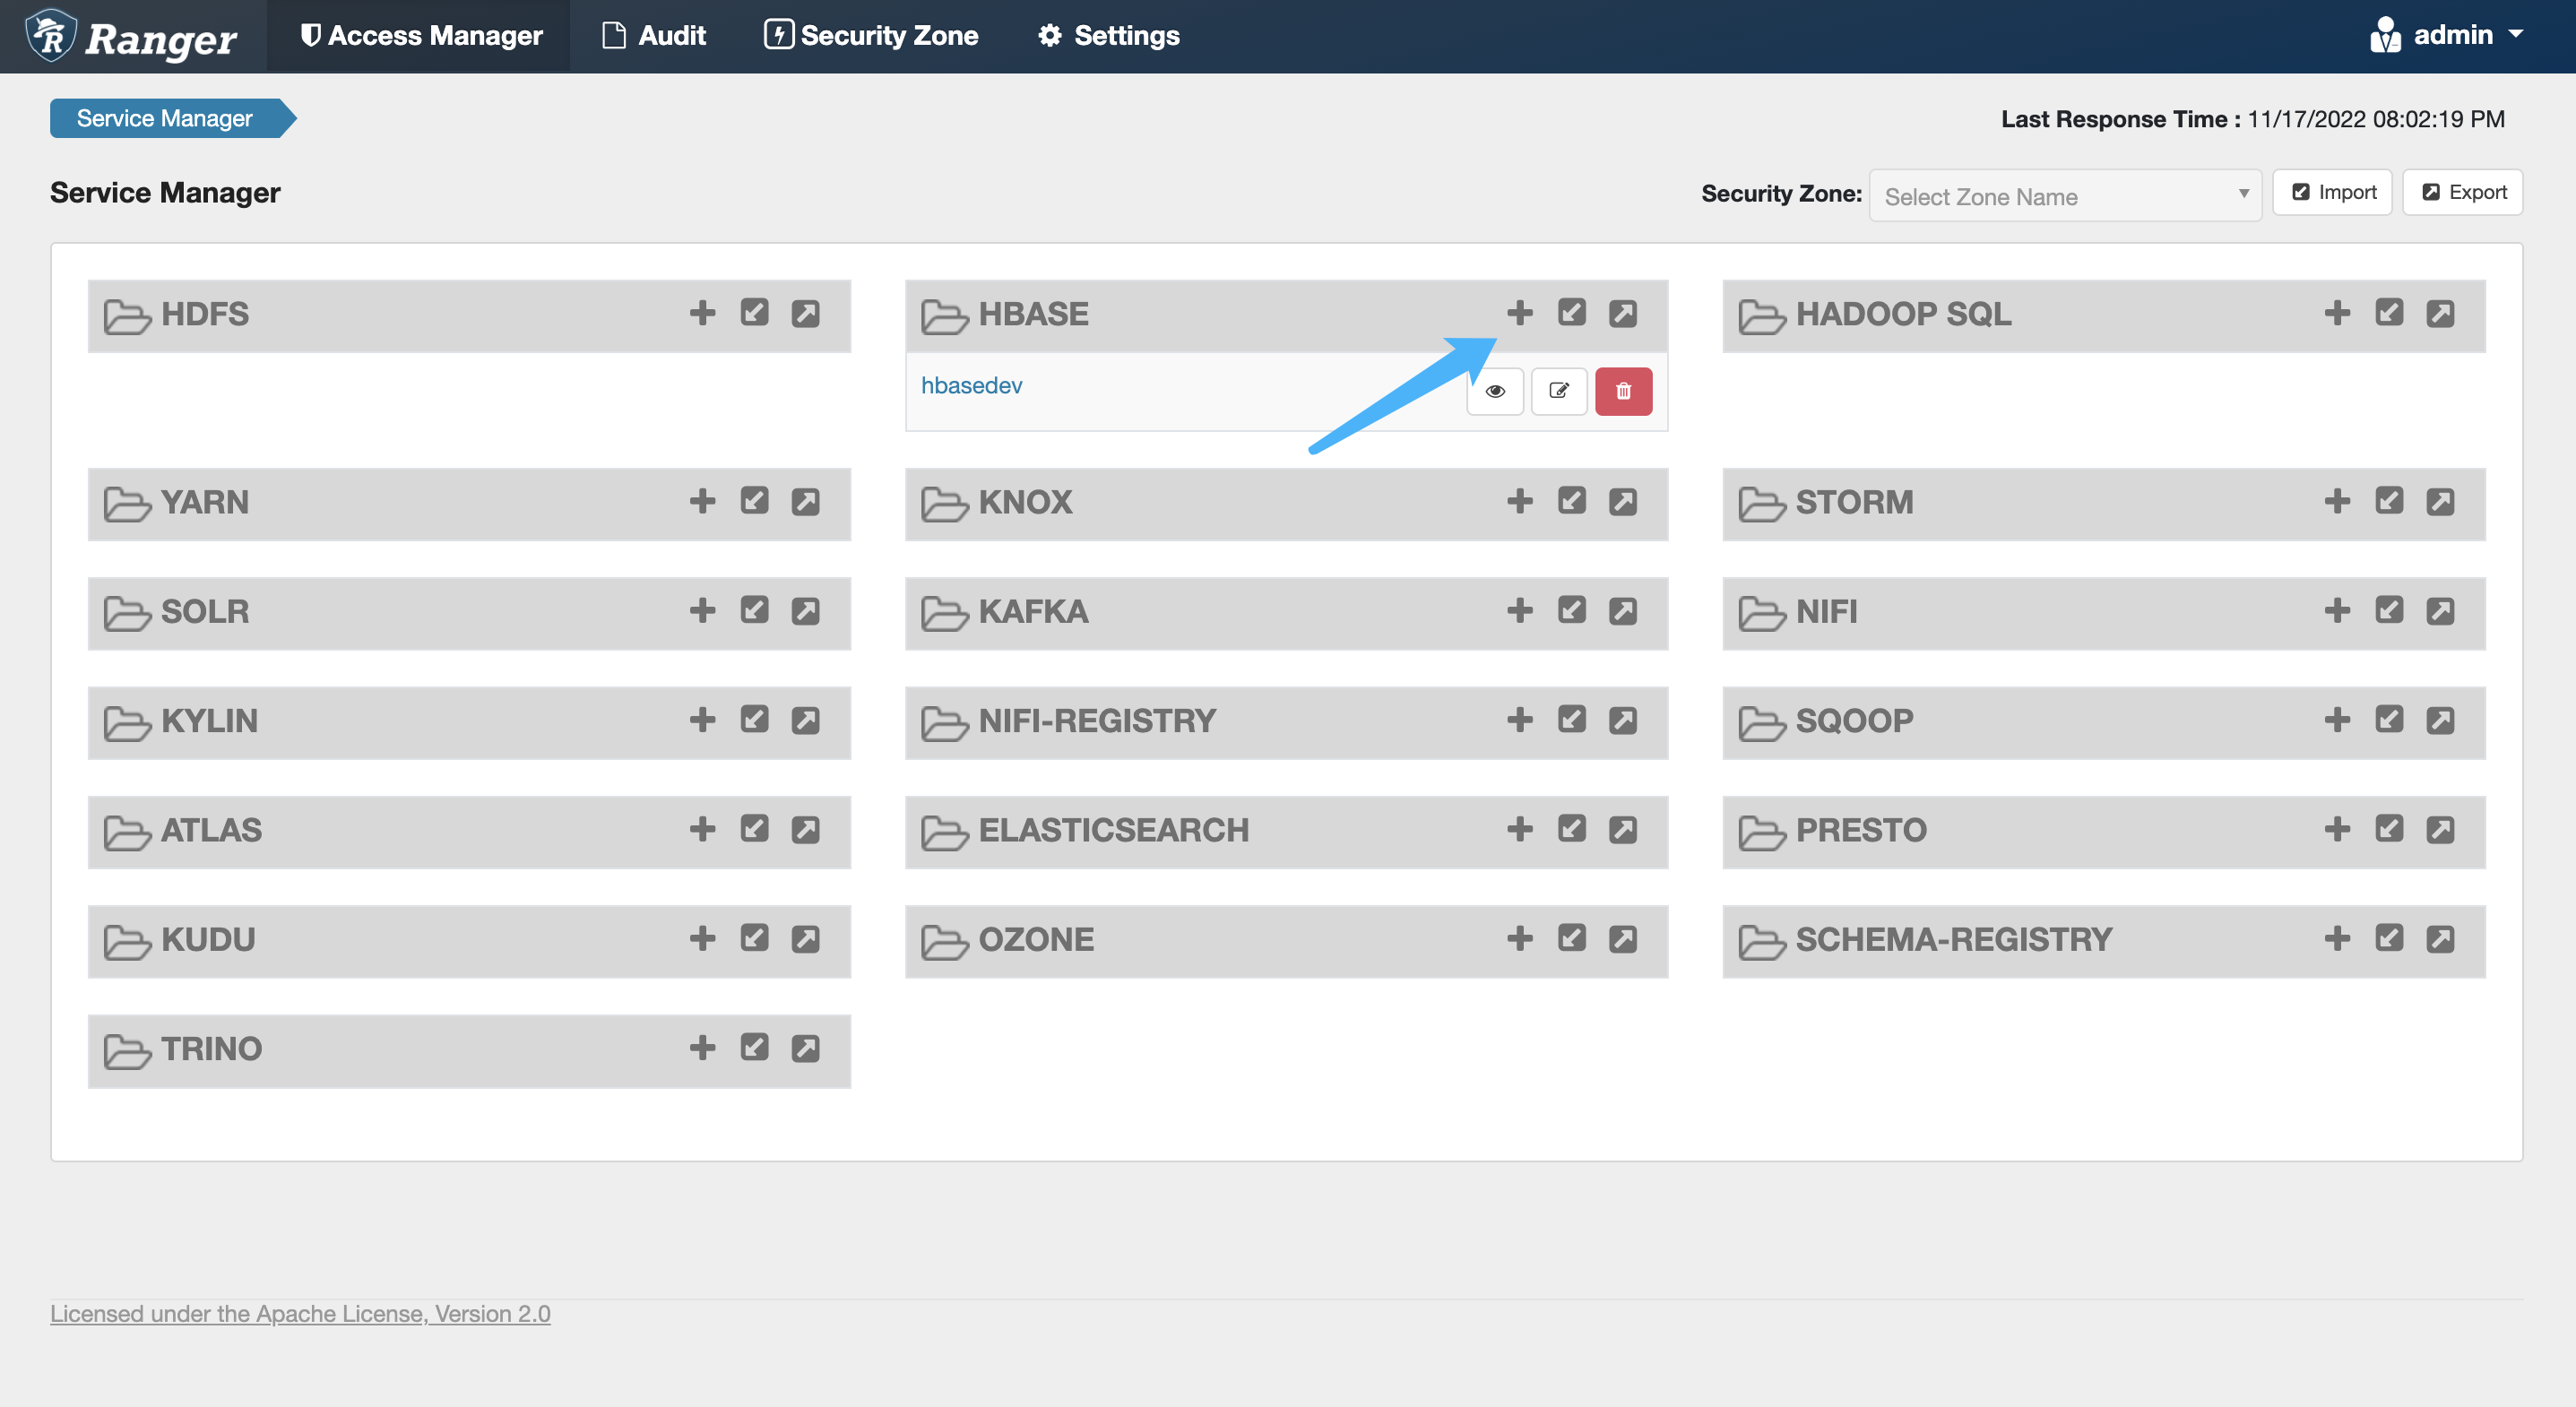
Task: Export TRINO policies
Action: [x=805, y=1048]
